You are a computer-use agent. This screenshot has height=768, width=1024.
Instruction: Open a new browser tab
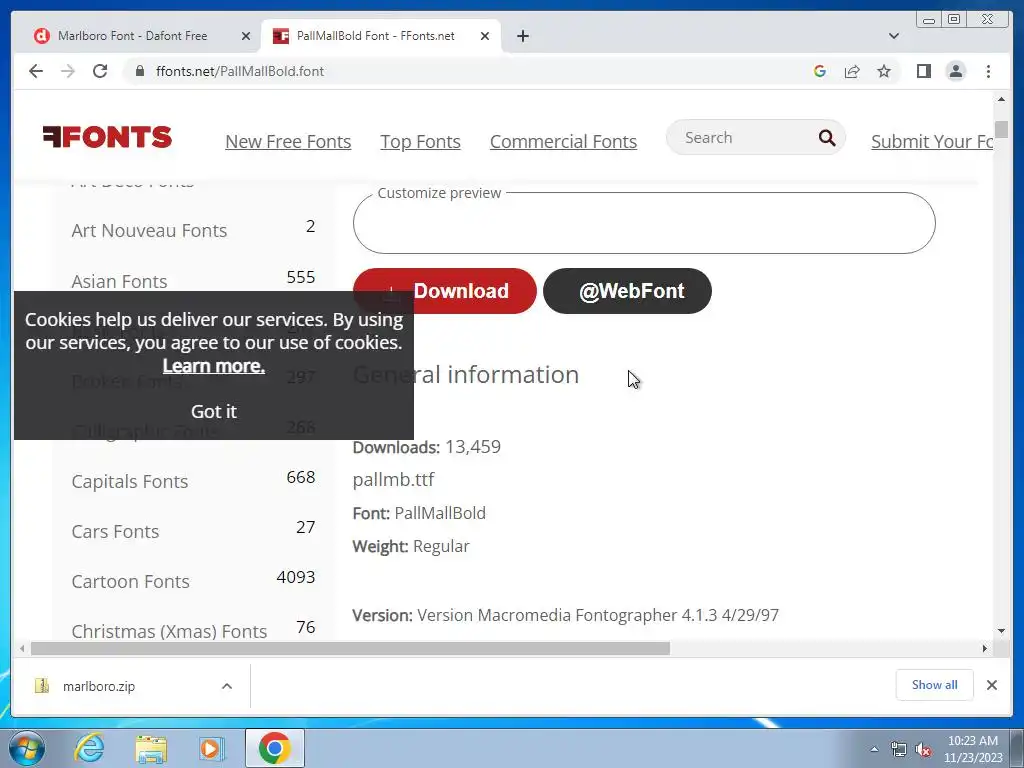pyautogui.click(x=522, y=36)
